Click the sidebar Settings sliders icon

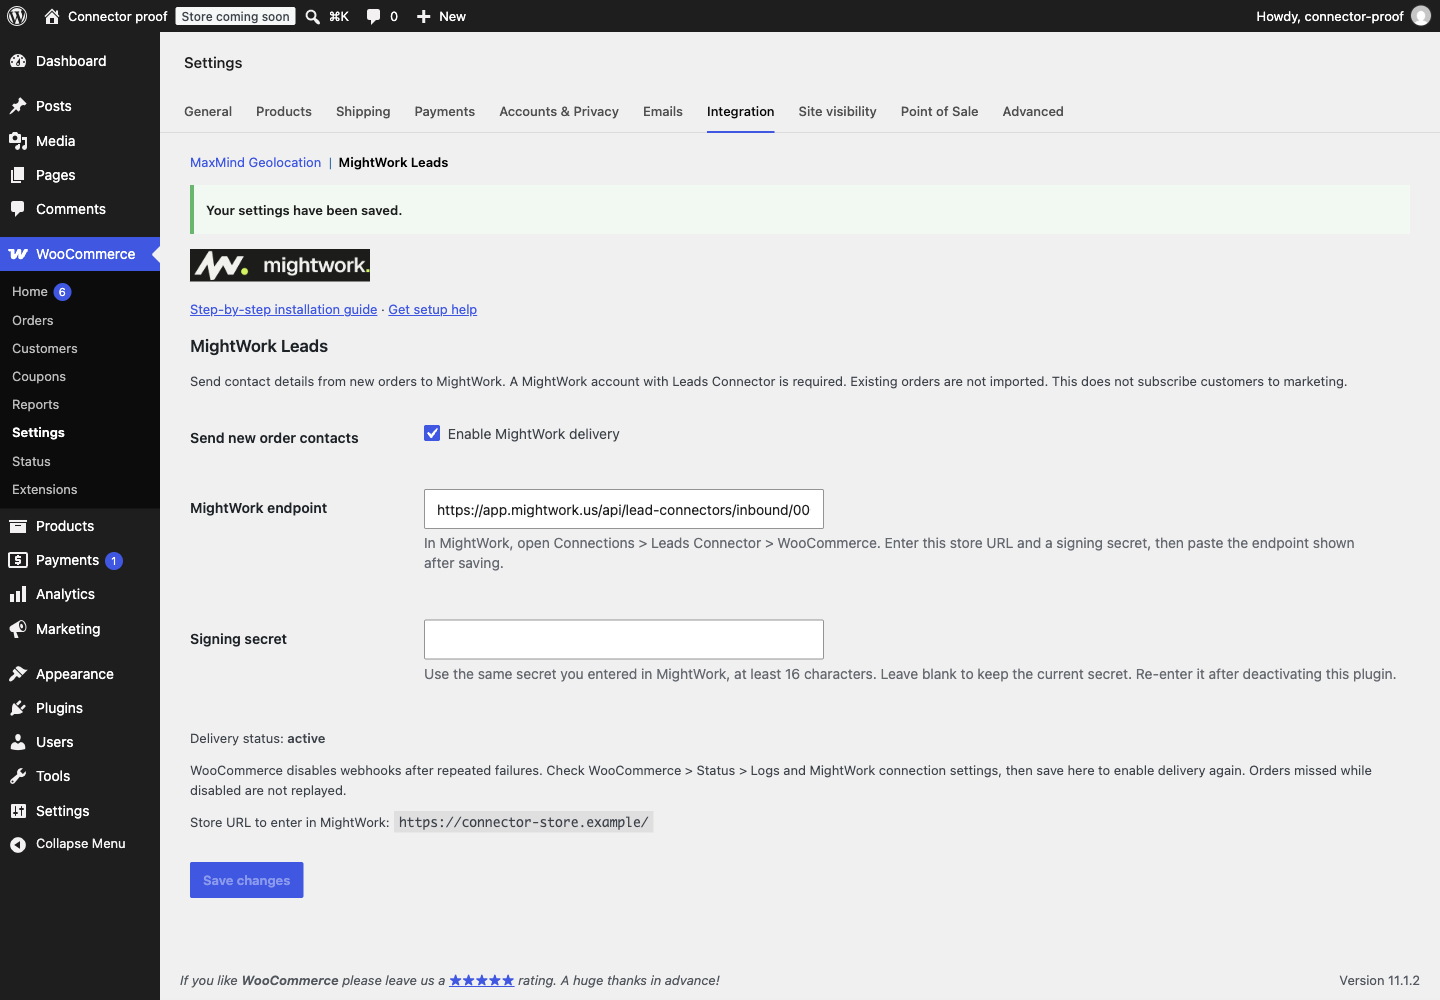coord(18,811)
